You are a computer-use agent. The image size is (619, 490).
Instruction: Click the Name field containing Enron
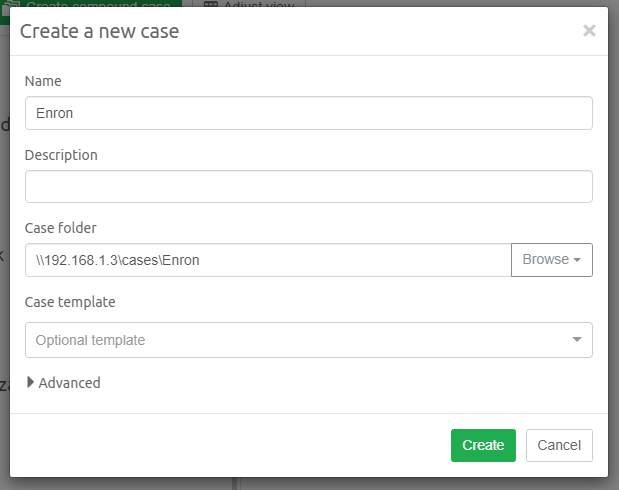click(x=308, y=113)
